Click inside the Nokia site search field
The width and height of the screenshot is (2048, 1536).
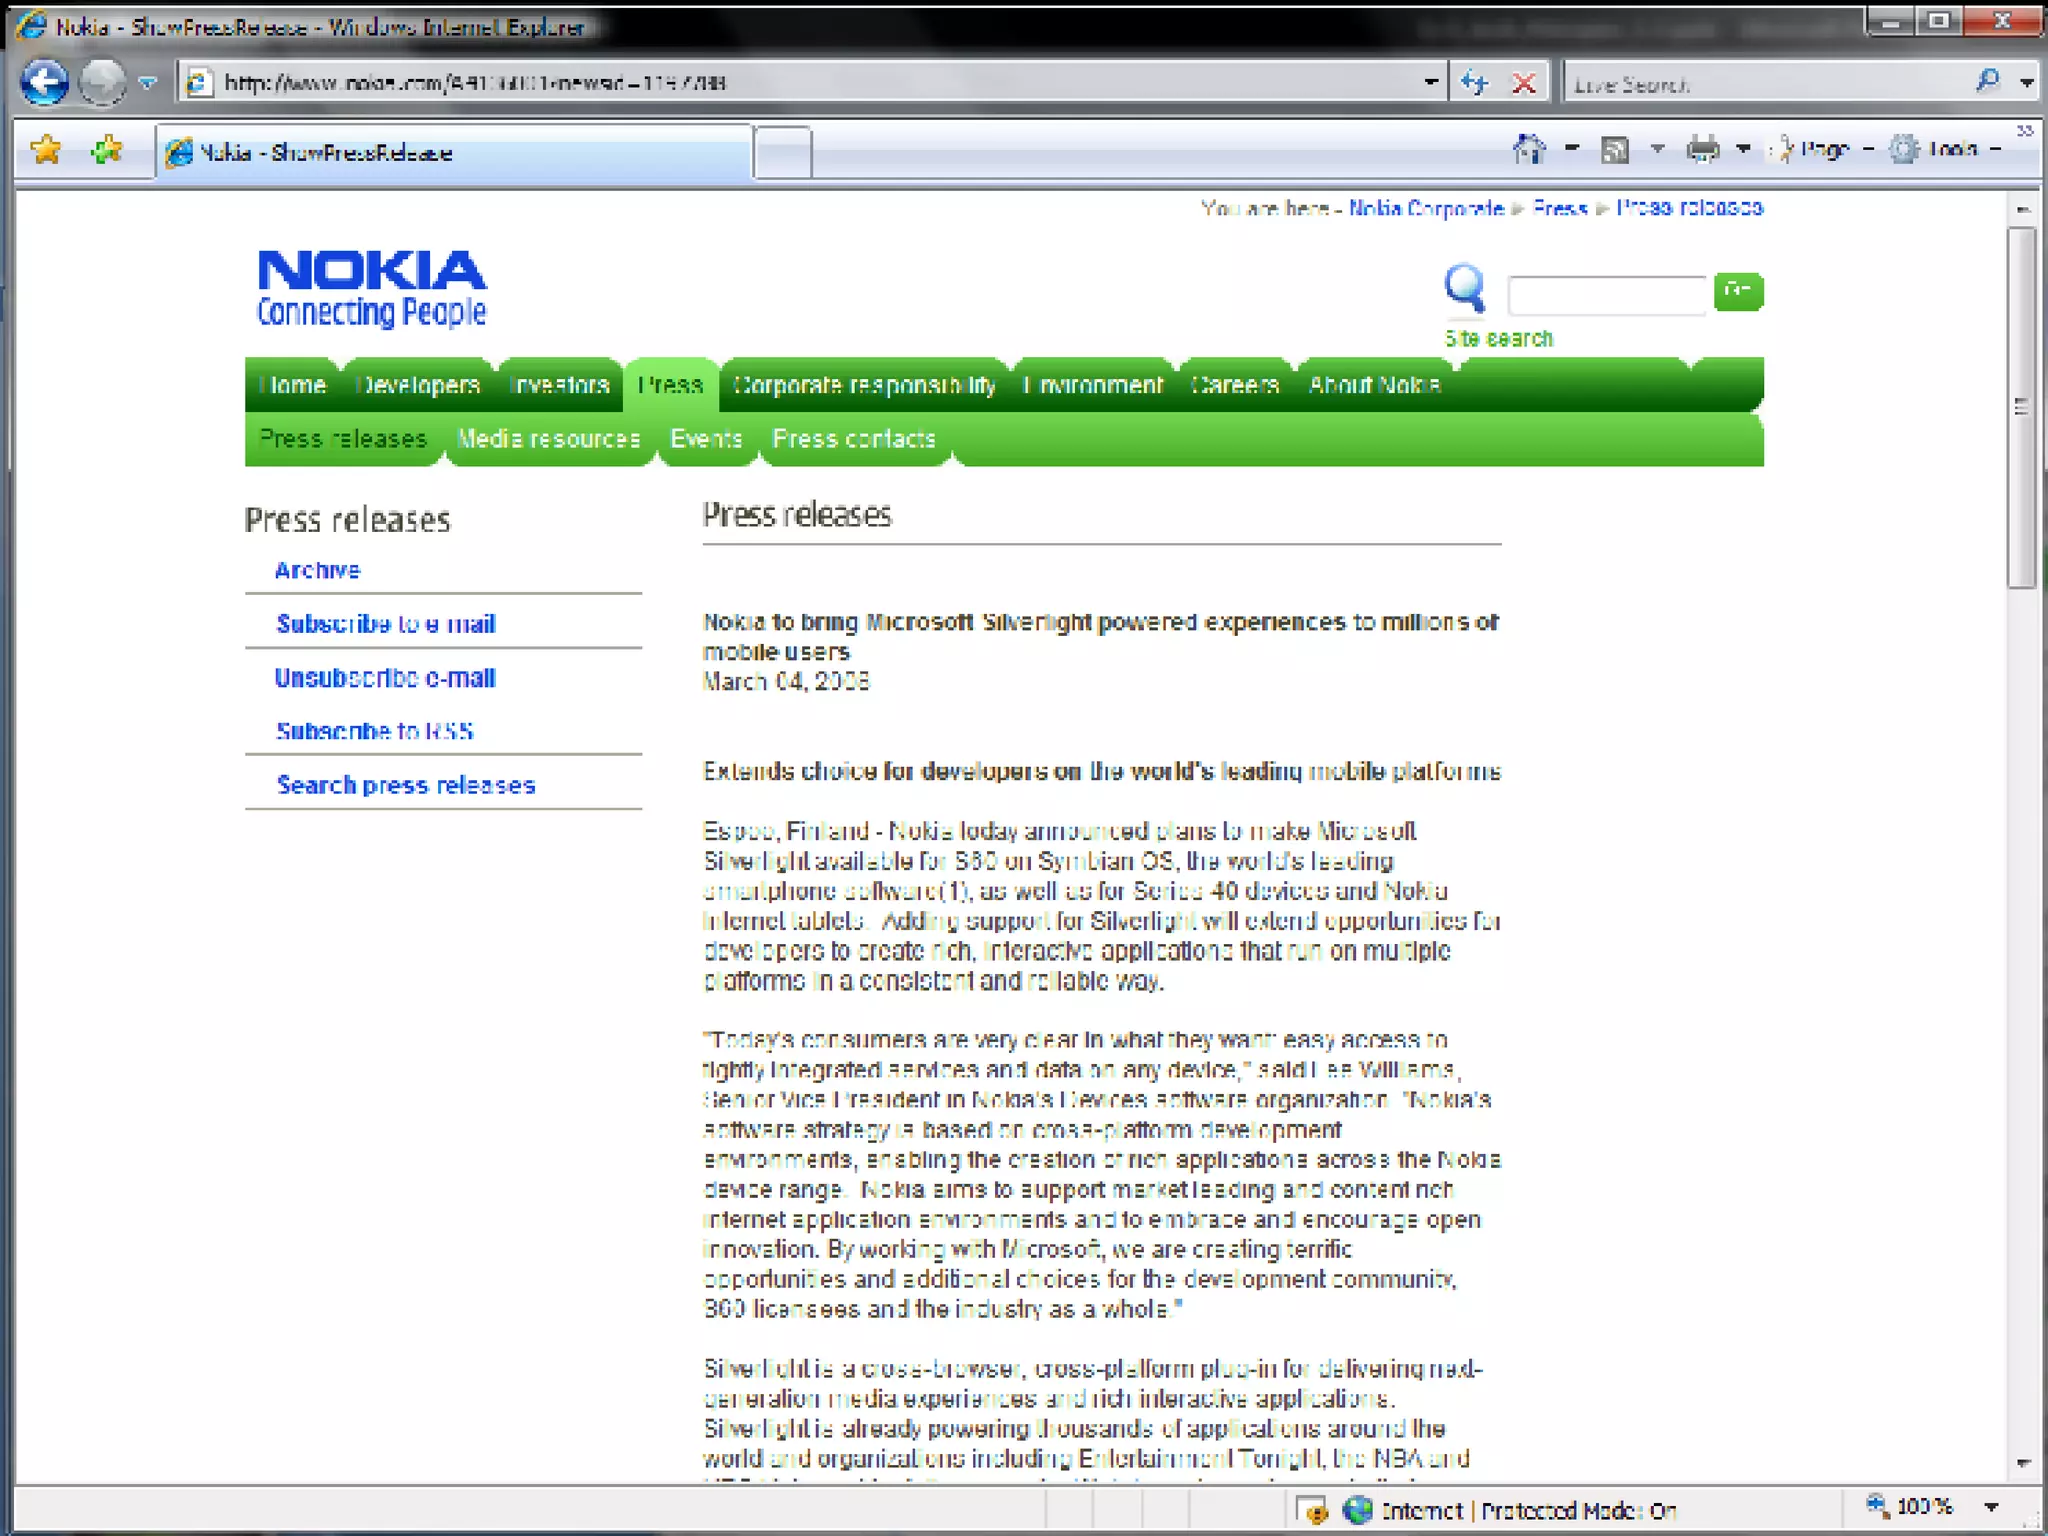pos(1606,295)
